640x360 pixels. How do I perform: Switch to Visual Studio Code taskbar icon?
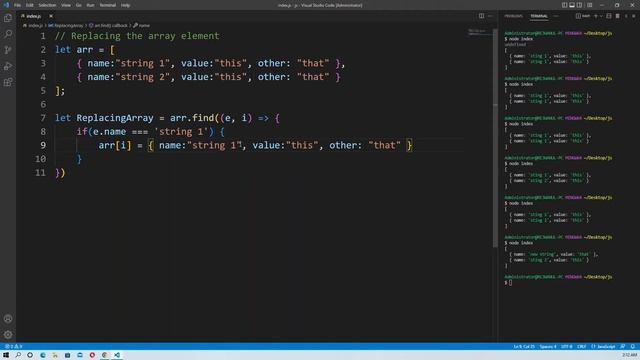click(117, 355)
